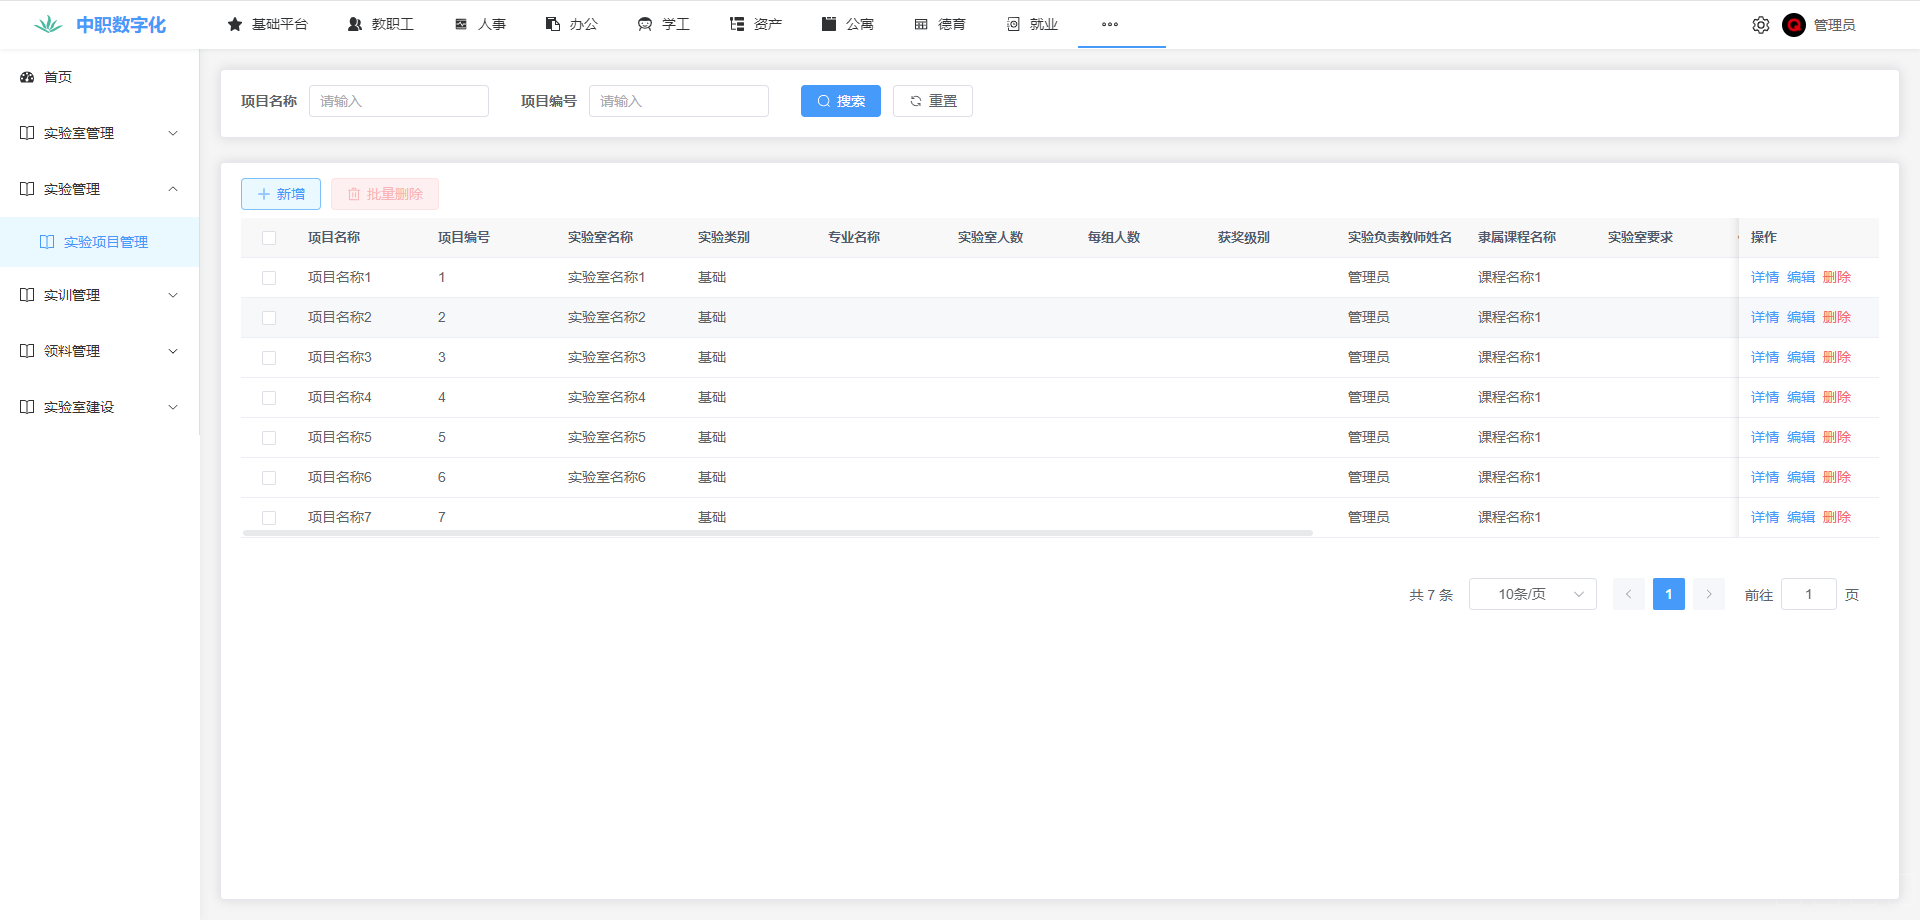This screenshot has height=920, width=1920.
Task: Tick the checkbox for 项目名称5
Action: point(269,438)
